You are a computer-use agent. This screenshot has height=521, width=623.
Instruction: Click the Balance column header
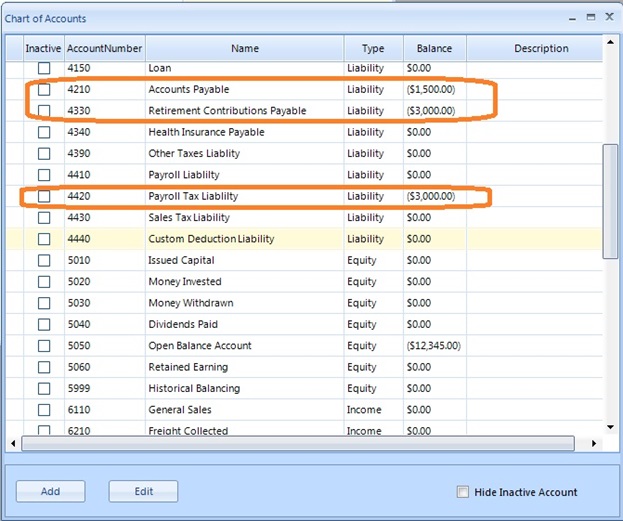click(x=434, y=48)
